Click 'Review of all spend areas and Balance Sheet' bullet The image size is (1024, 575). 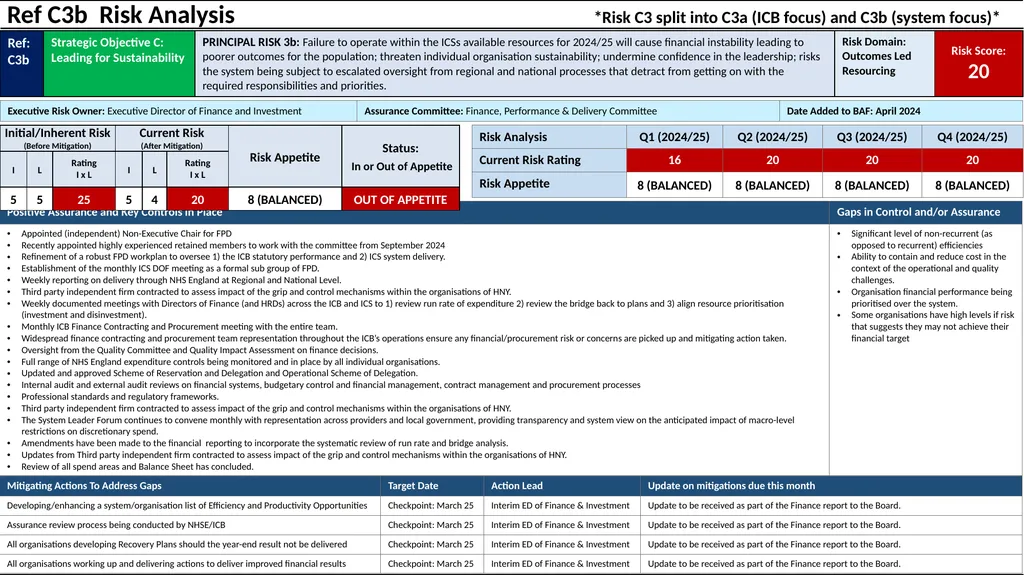pos(137,467)
